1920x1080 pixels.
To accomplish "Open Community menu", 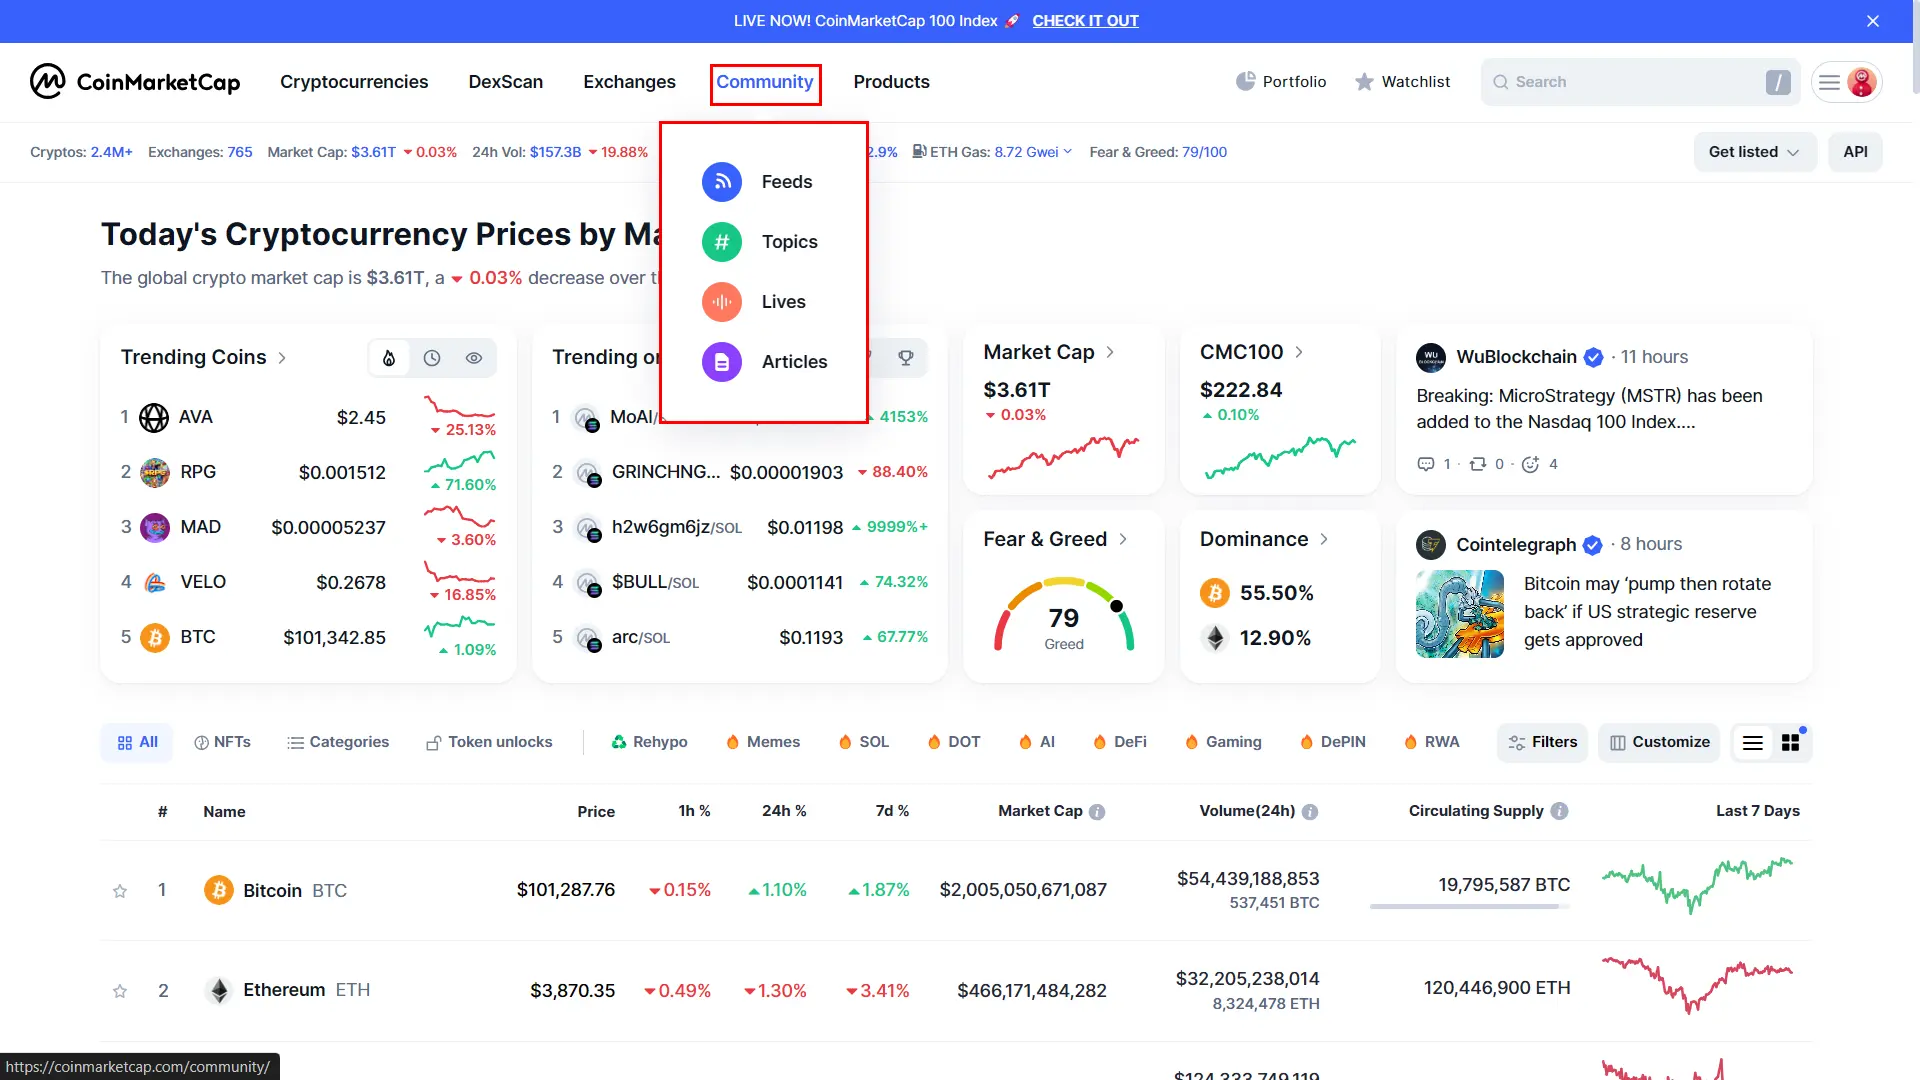I will (765, 82).
